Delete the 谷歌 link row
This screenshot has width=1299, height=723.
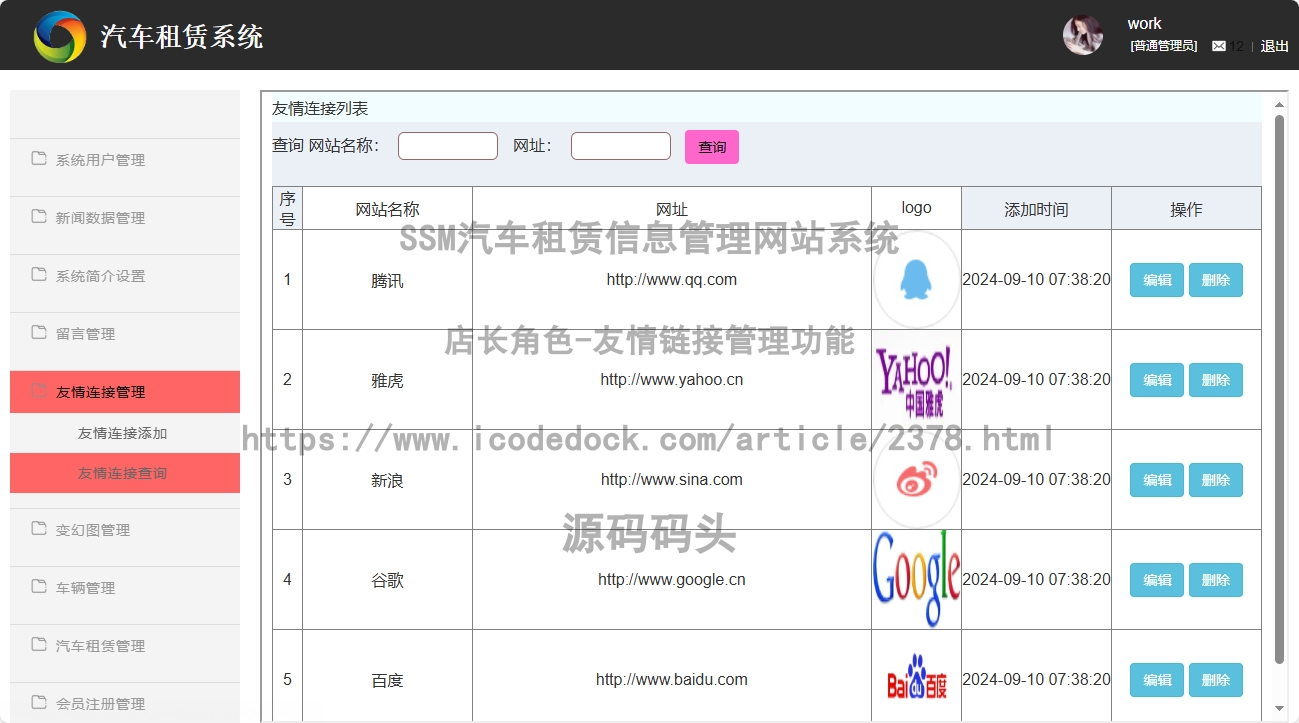pyautogui.click(x=1216, y=580)
